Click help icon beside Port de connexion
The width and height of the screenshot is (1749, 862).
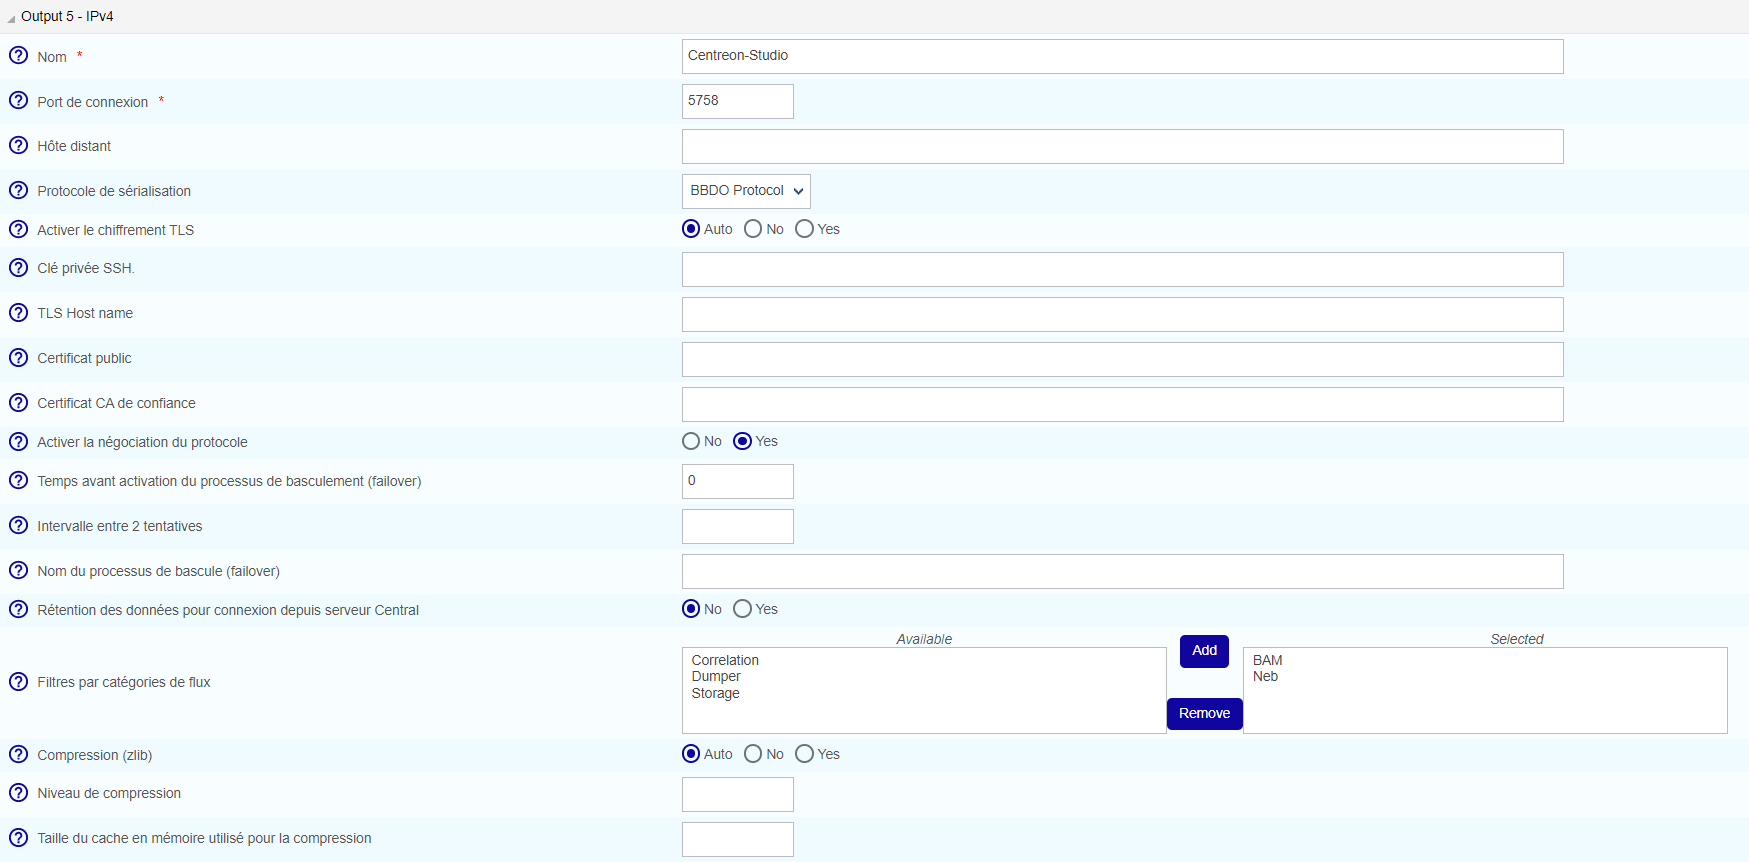[18, 101]
